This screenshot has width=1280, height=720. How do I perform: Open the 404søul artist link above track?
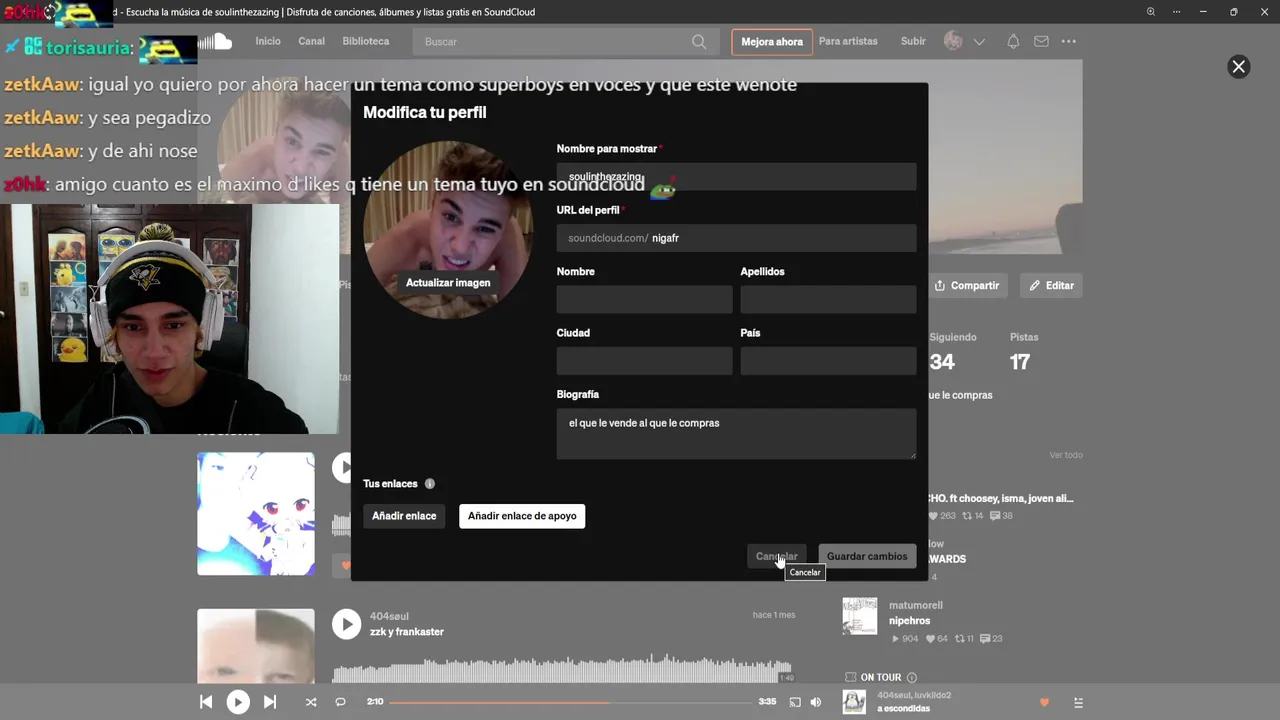[389, 617]
